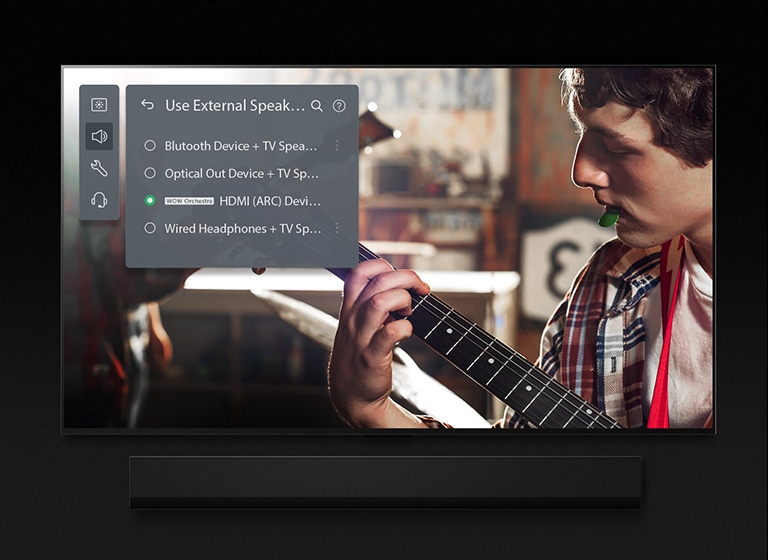Click the Optical Out Device + TV label

[241, 173]
